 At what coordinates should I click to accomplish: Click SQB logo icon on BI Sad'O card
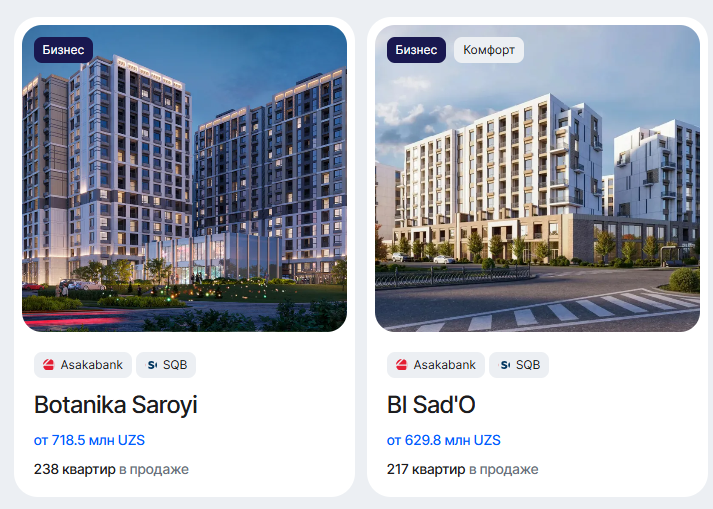[x=505, y=365]
